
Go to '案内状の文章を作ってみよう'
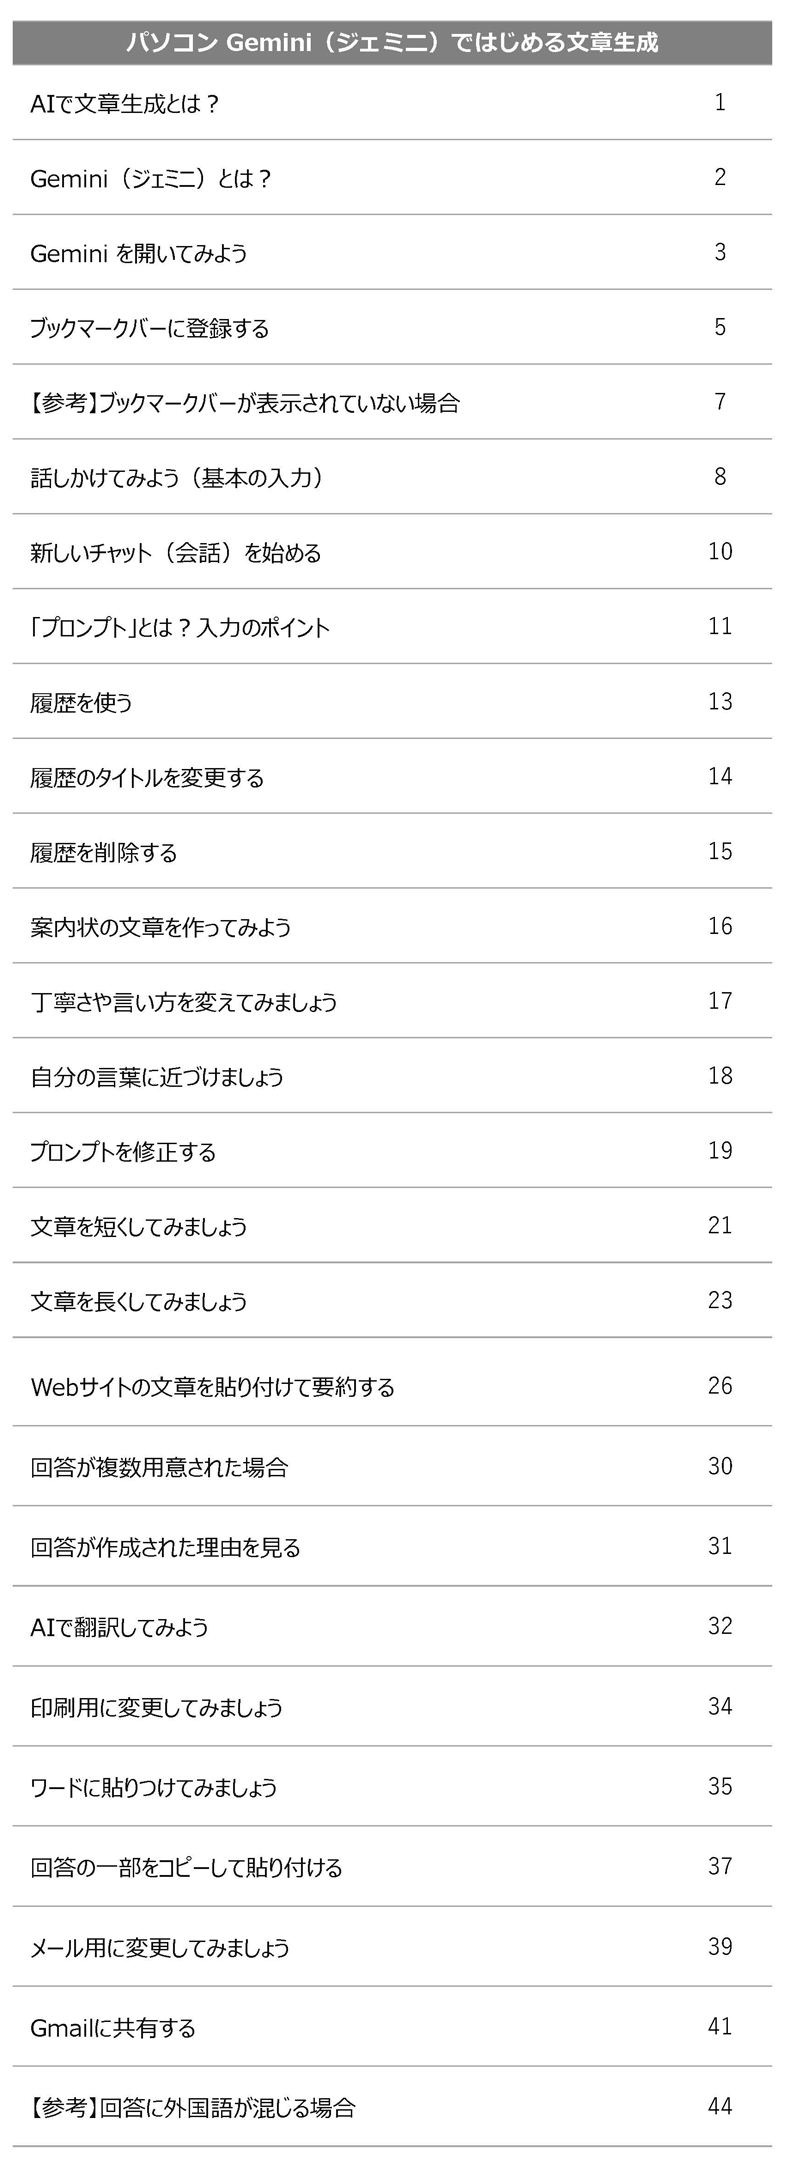[x=161, y=928]
